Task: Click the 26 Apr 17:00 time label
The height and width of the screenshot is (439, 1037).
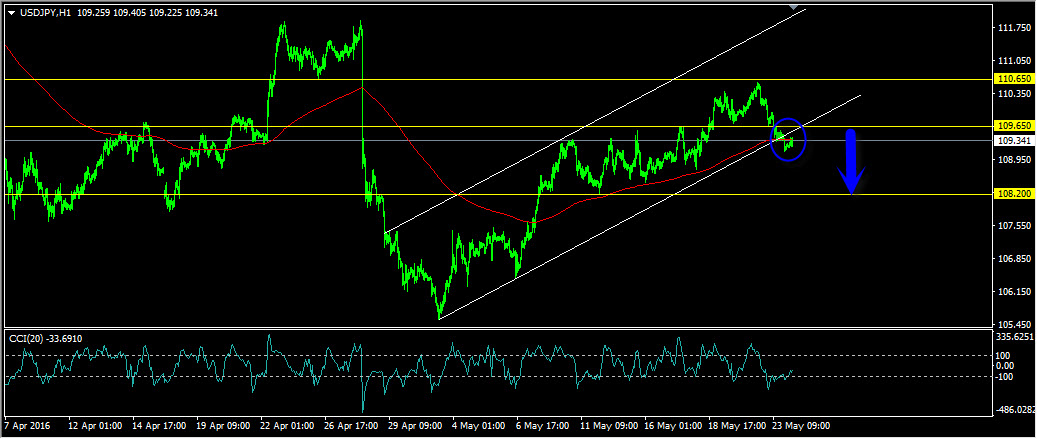Action: 352,425
